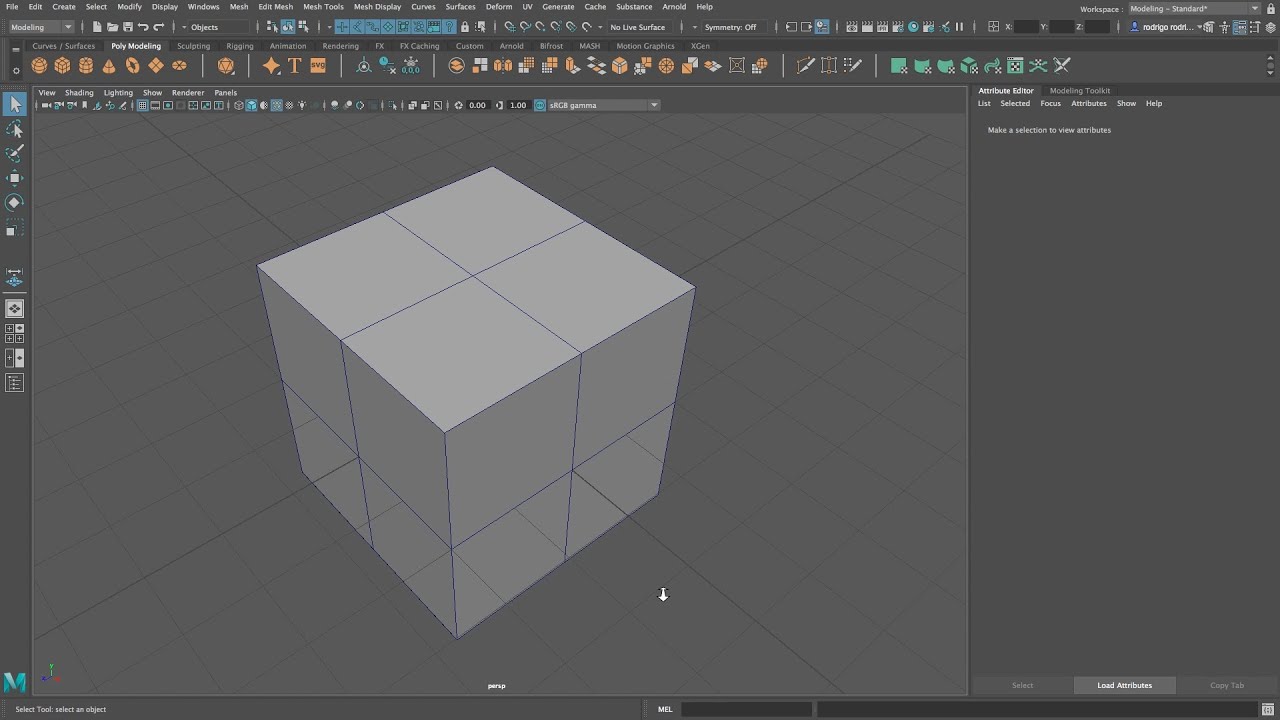
Task: Activate the Paint Selection tool
Action: click(14, 153)
